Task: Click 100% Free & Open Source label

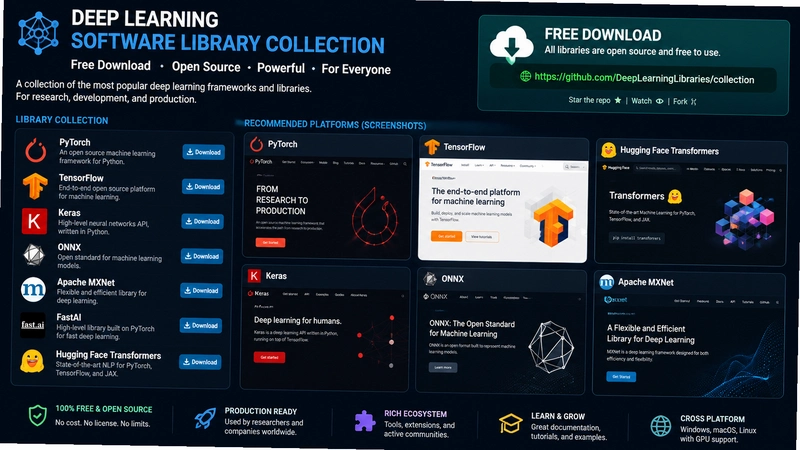Action: pos(104,409)
